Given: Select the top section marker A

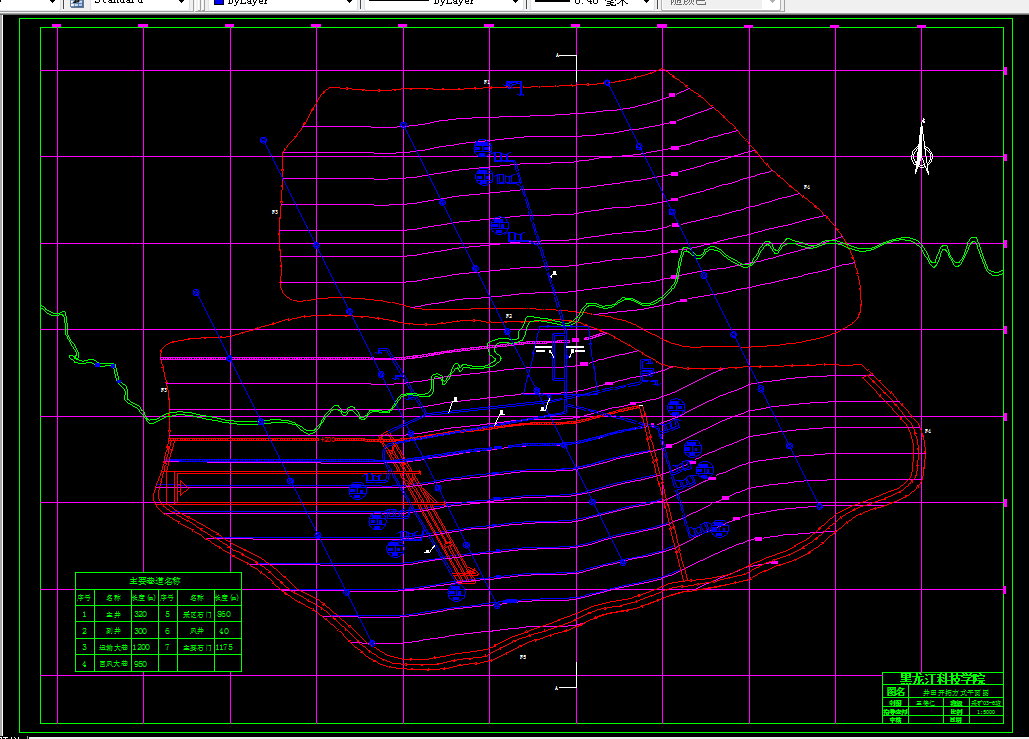Looking at the screenshot, I should tap(557, 55).
